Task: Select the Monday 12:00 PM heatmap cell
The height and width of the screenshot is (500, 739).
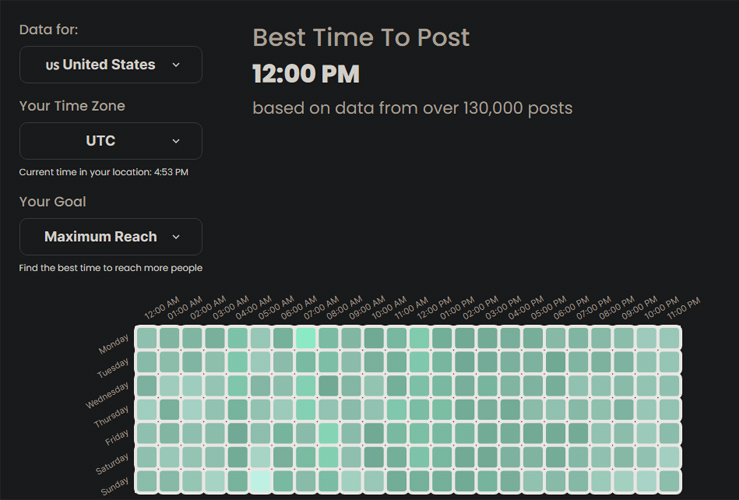Action: (x=419, y=338)
